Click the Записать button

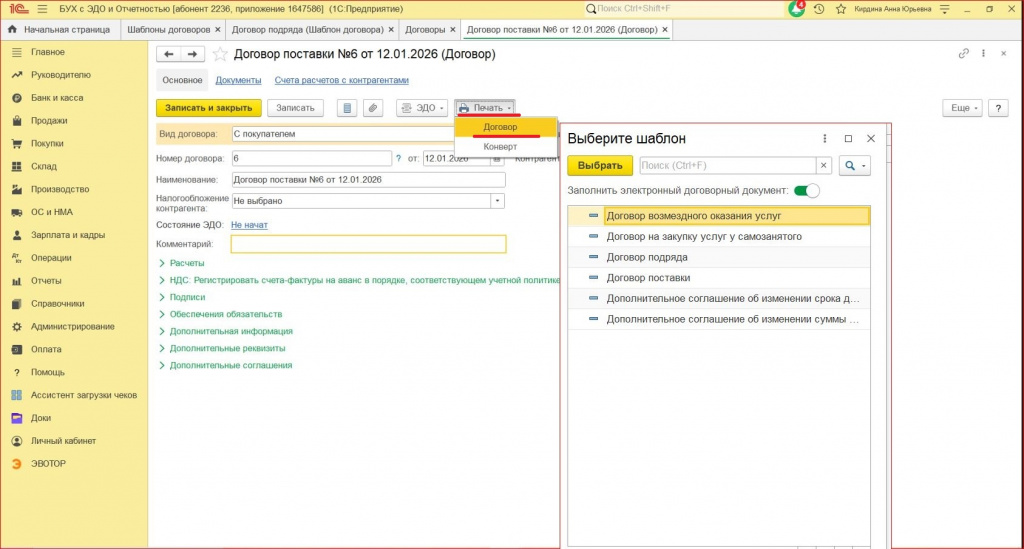coord(295,108)
